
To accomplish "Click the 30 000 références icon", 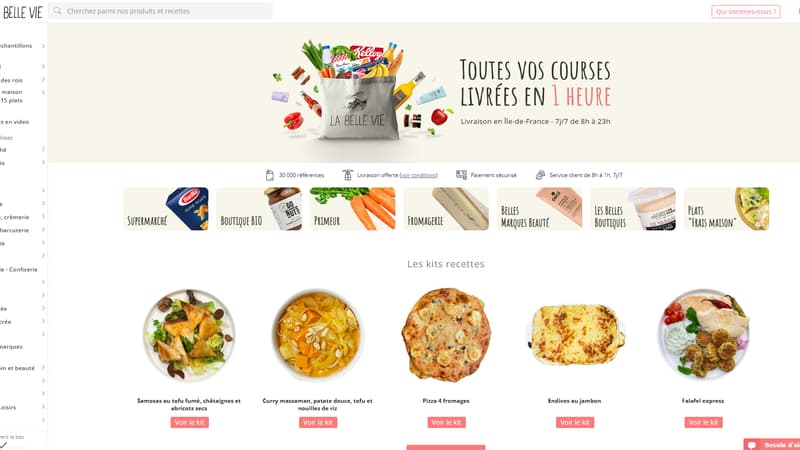I will tap(270, 175).
